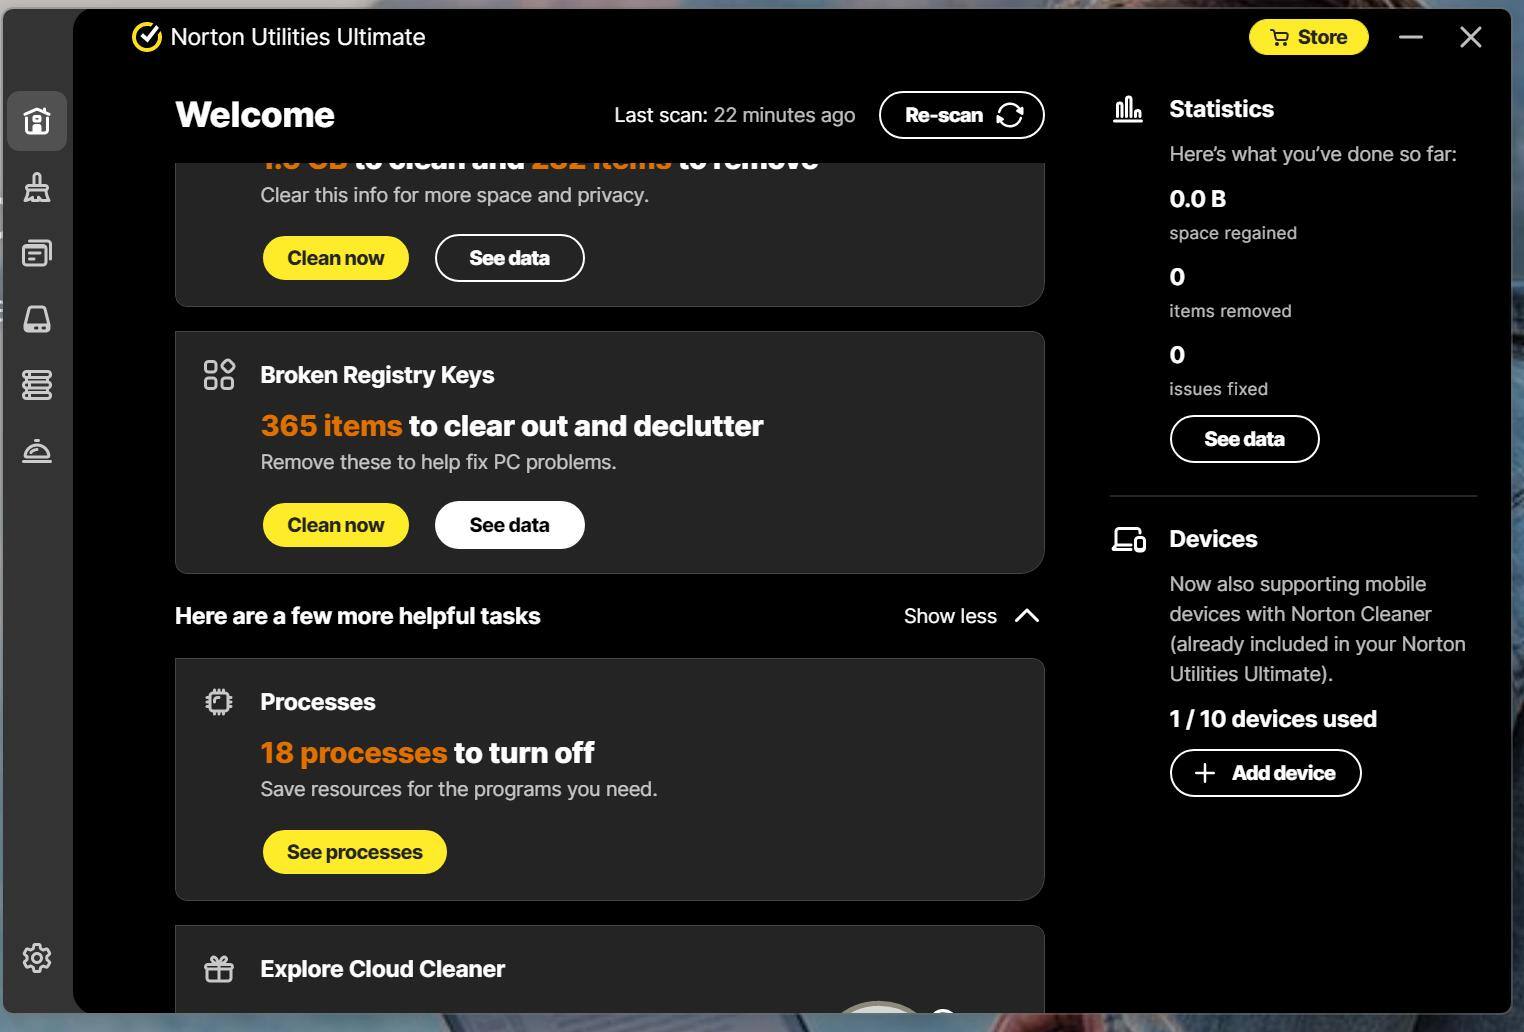The image size is (1524, 1032).
Task: Open the Home dashboard sidebar icon
Action: click(37, 121)
